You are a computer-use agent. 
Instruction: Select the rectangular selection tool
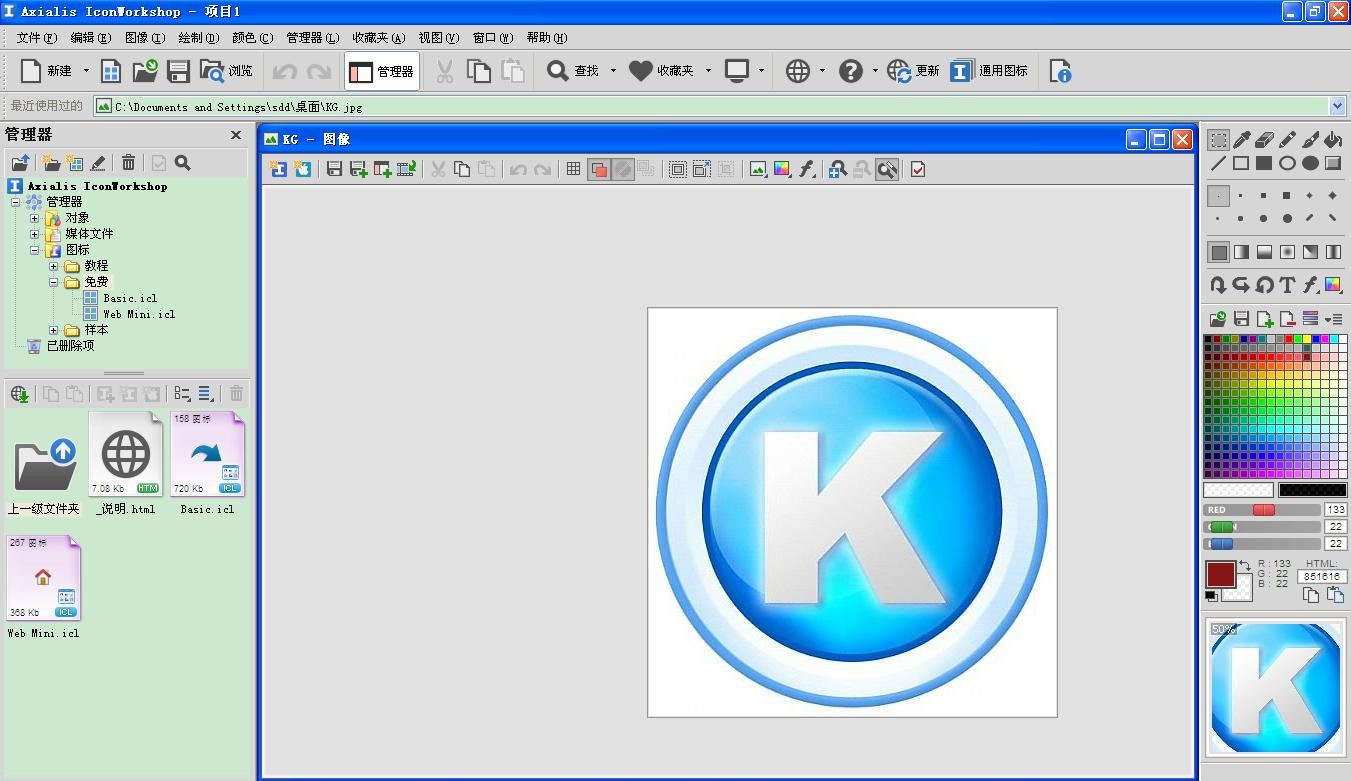click(x=1218, y=140)
